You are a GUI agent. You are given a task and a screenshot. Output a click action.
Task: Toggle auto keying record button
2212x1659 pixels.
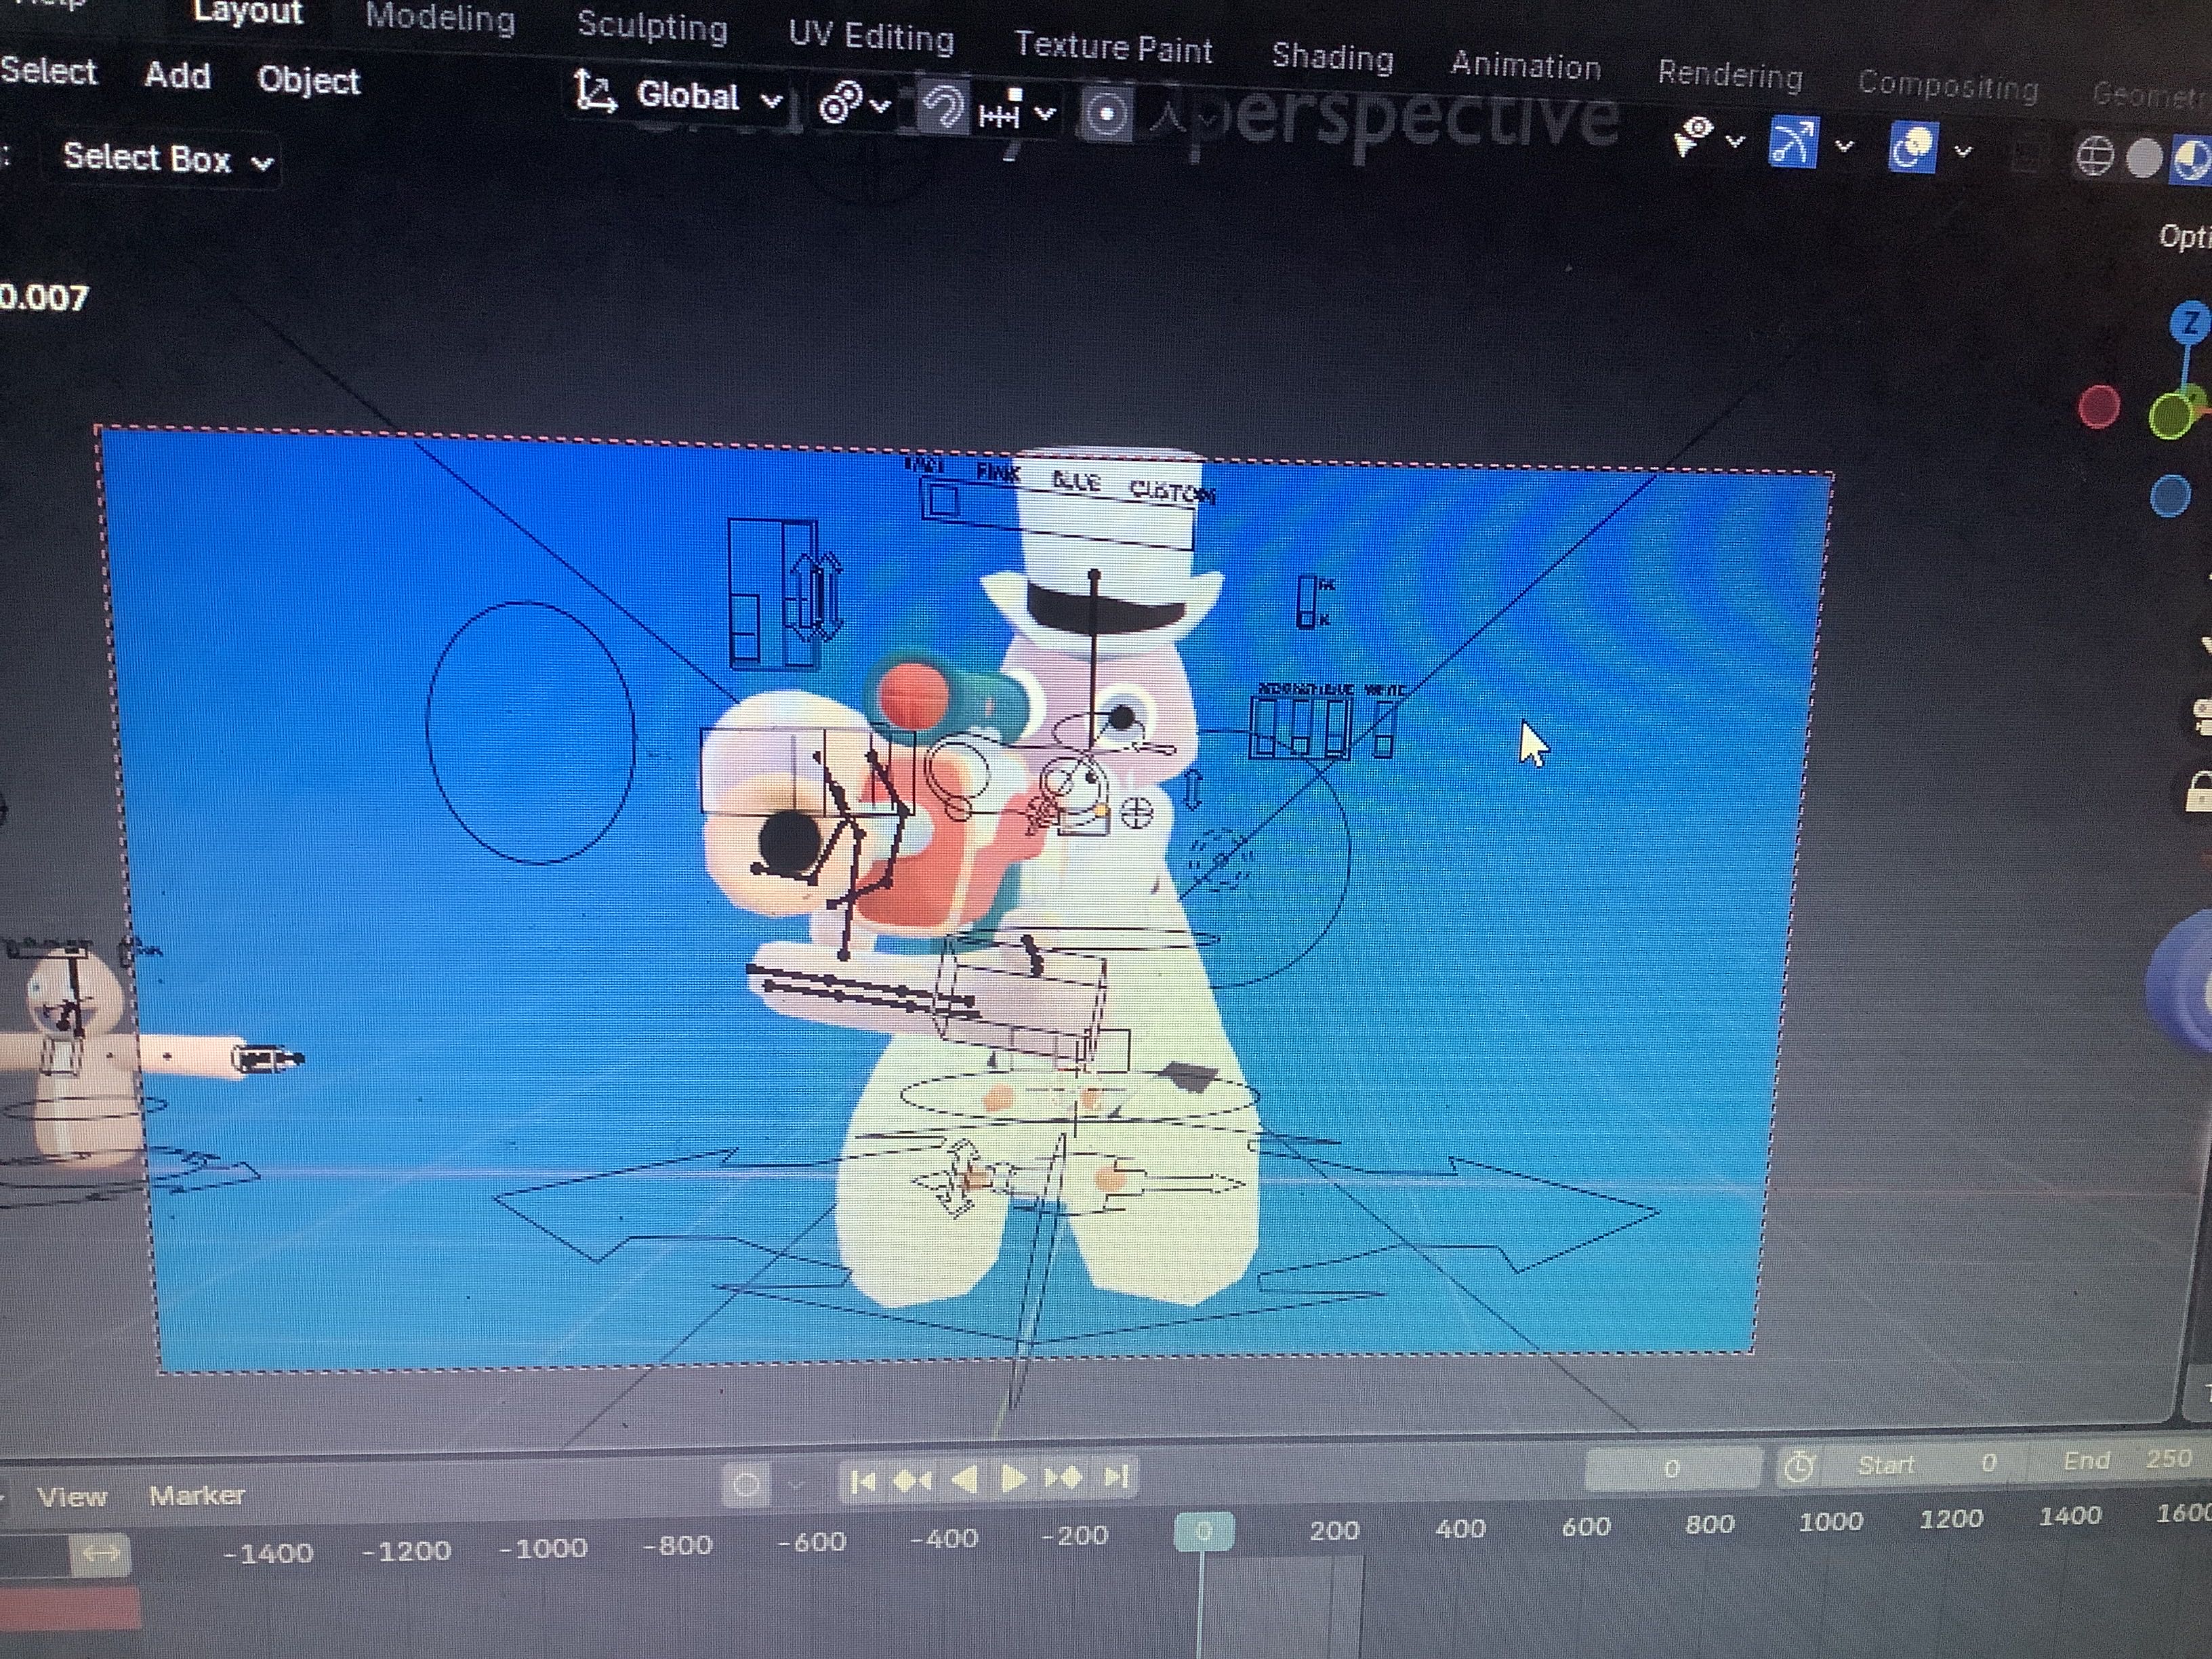746,1484
